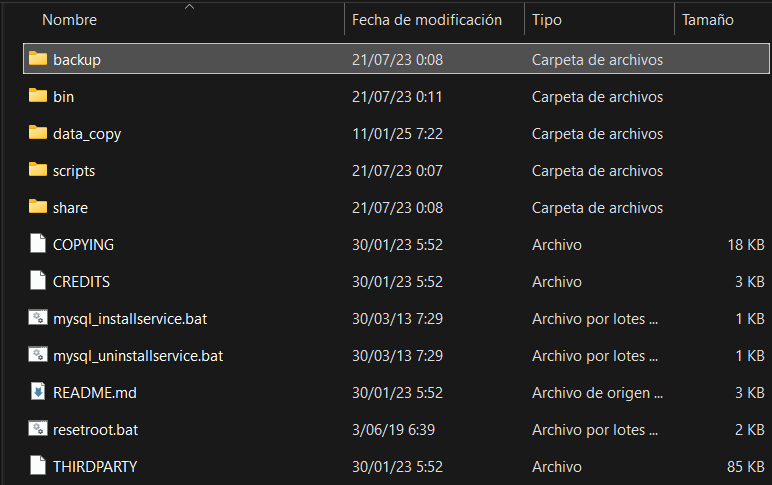Viewport: 772px width, 485px height.
Task: Select the mysql_installservice.bat batch icon
Action: (x=38, y=318)
